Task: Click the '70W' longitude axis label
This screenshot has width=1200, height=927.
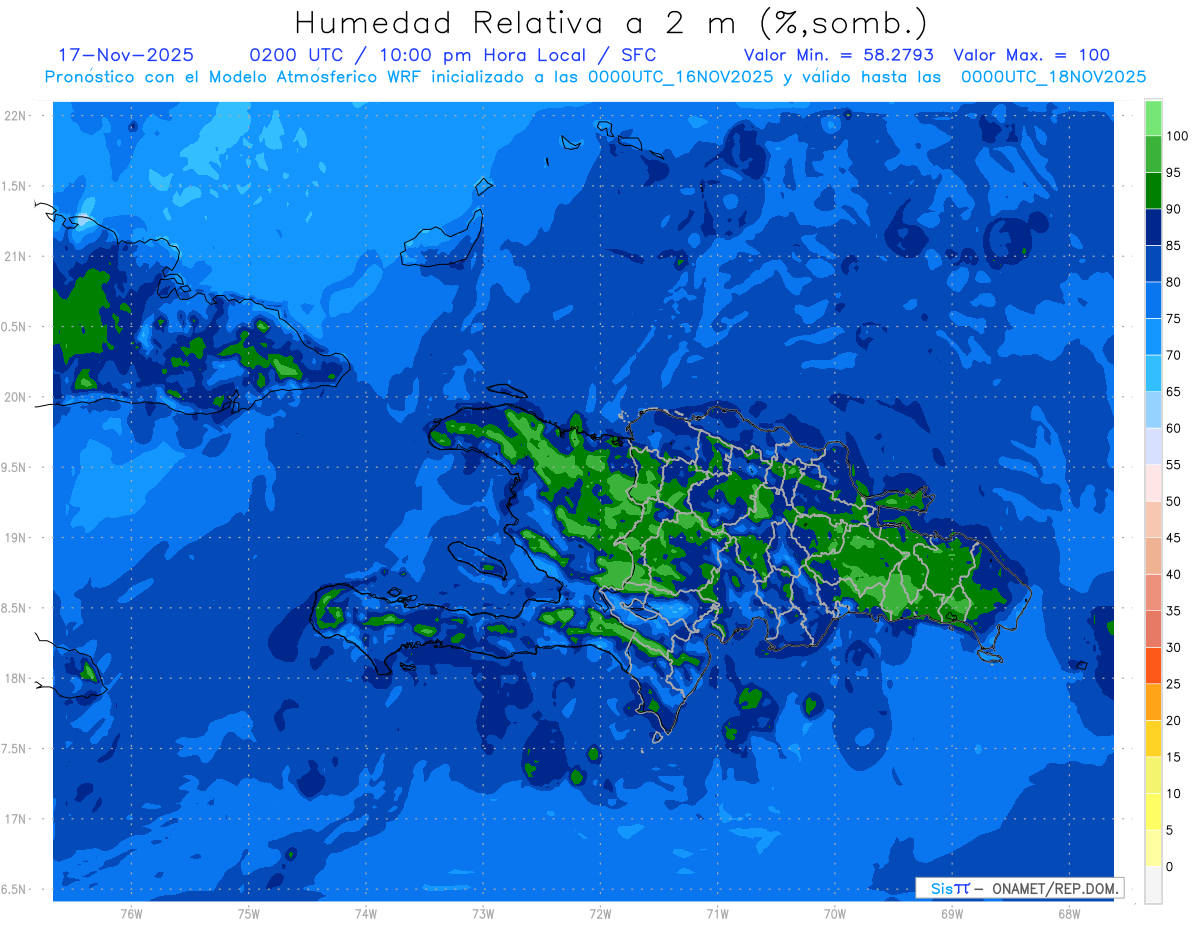Action: [835, 913]
